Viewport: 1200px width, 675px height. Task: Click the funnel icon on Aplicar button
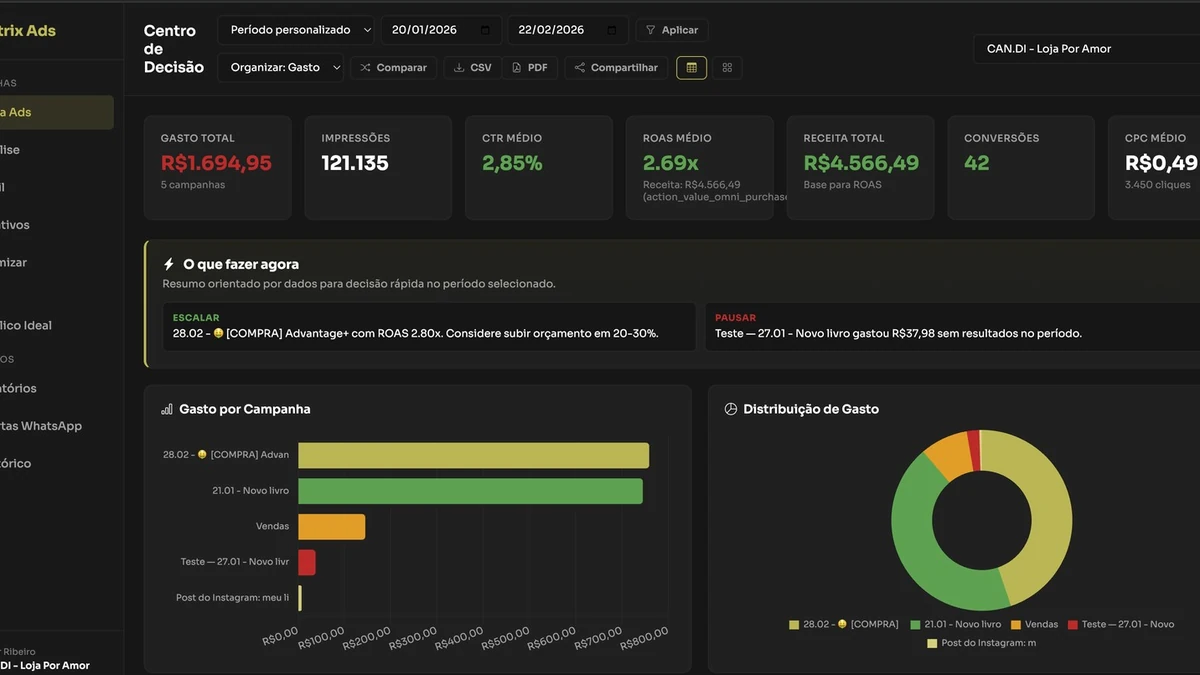tap(651, 30)
